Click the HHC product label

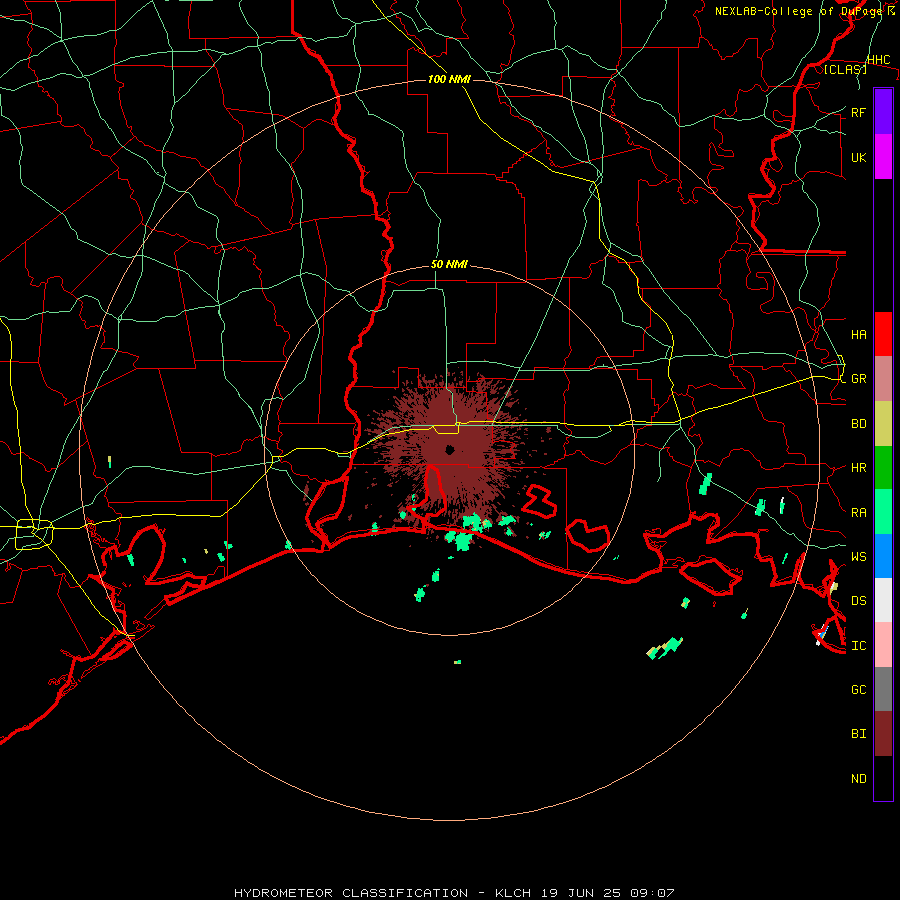pyautogui.click(x=878, y=60)
